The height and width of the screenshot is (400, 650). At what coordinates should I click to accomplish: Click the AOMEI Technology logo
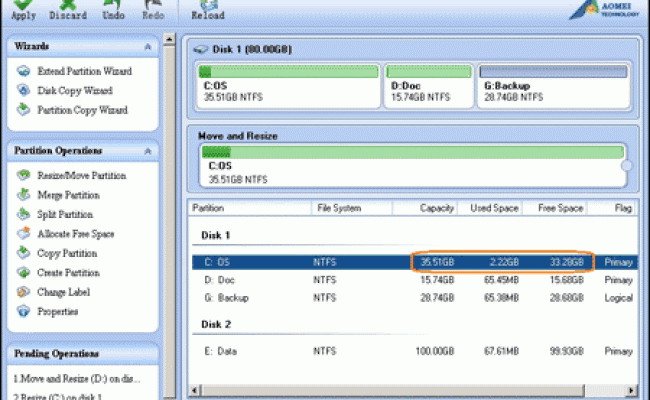[x=604, y=10]
